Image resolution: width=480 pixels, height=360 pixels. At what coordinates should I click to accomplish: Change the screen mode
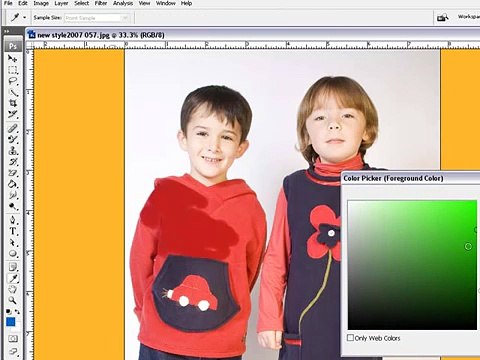point(13,352)
